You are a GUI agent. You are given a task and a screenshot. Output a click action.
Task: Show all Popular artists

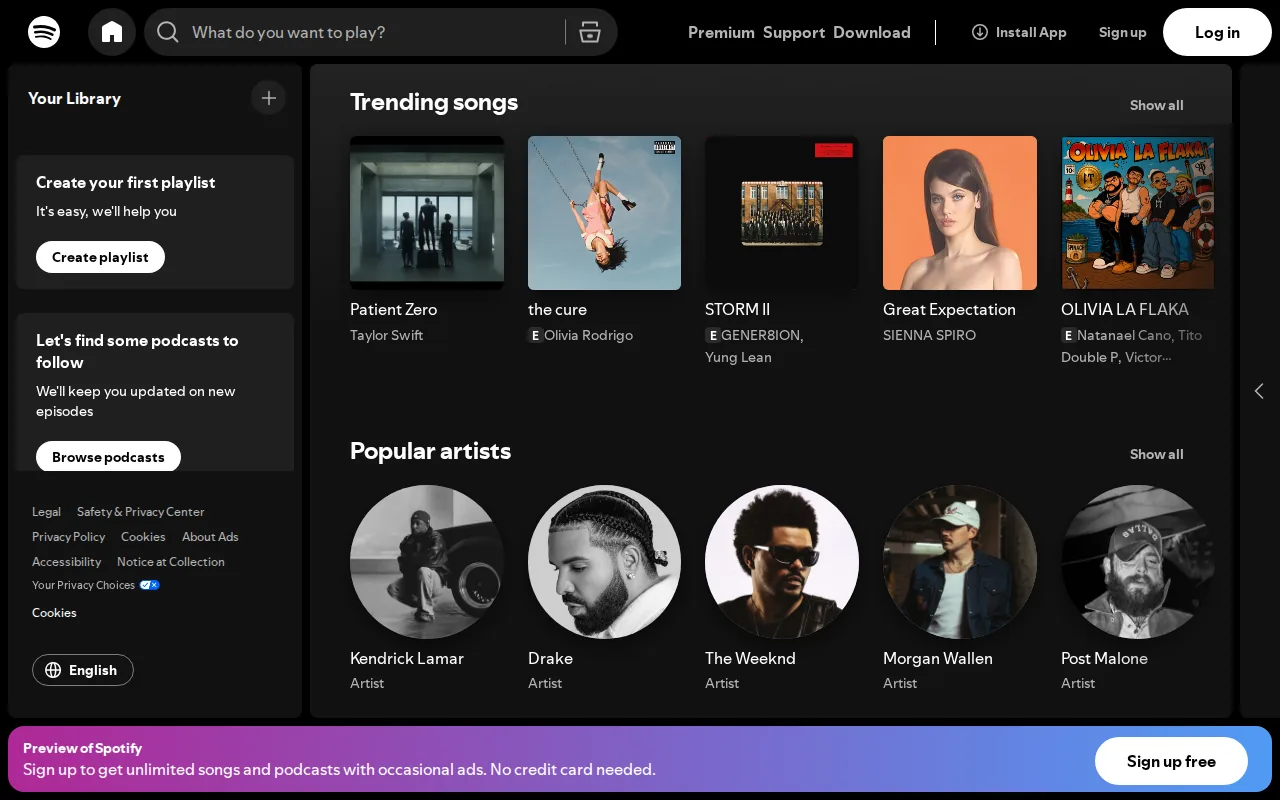coord(1157,454)
